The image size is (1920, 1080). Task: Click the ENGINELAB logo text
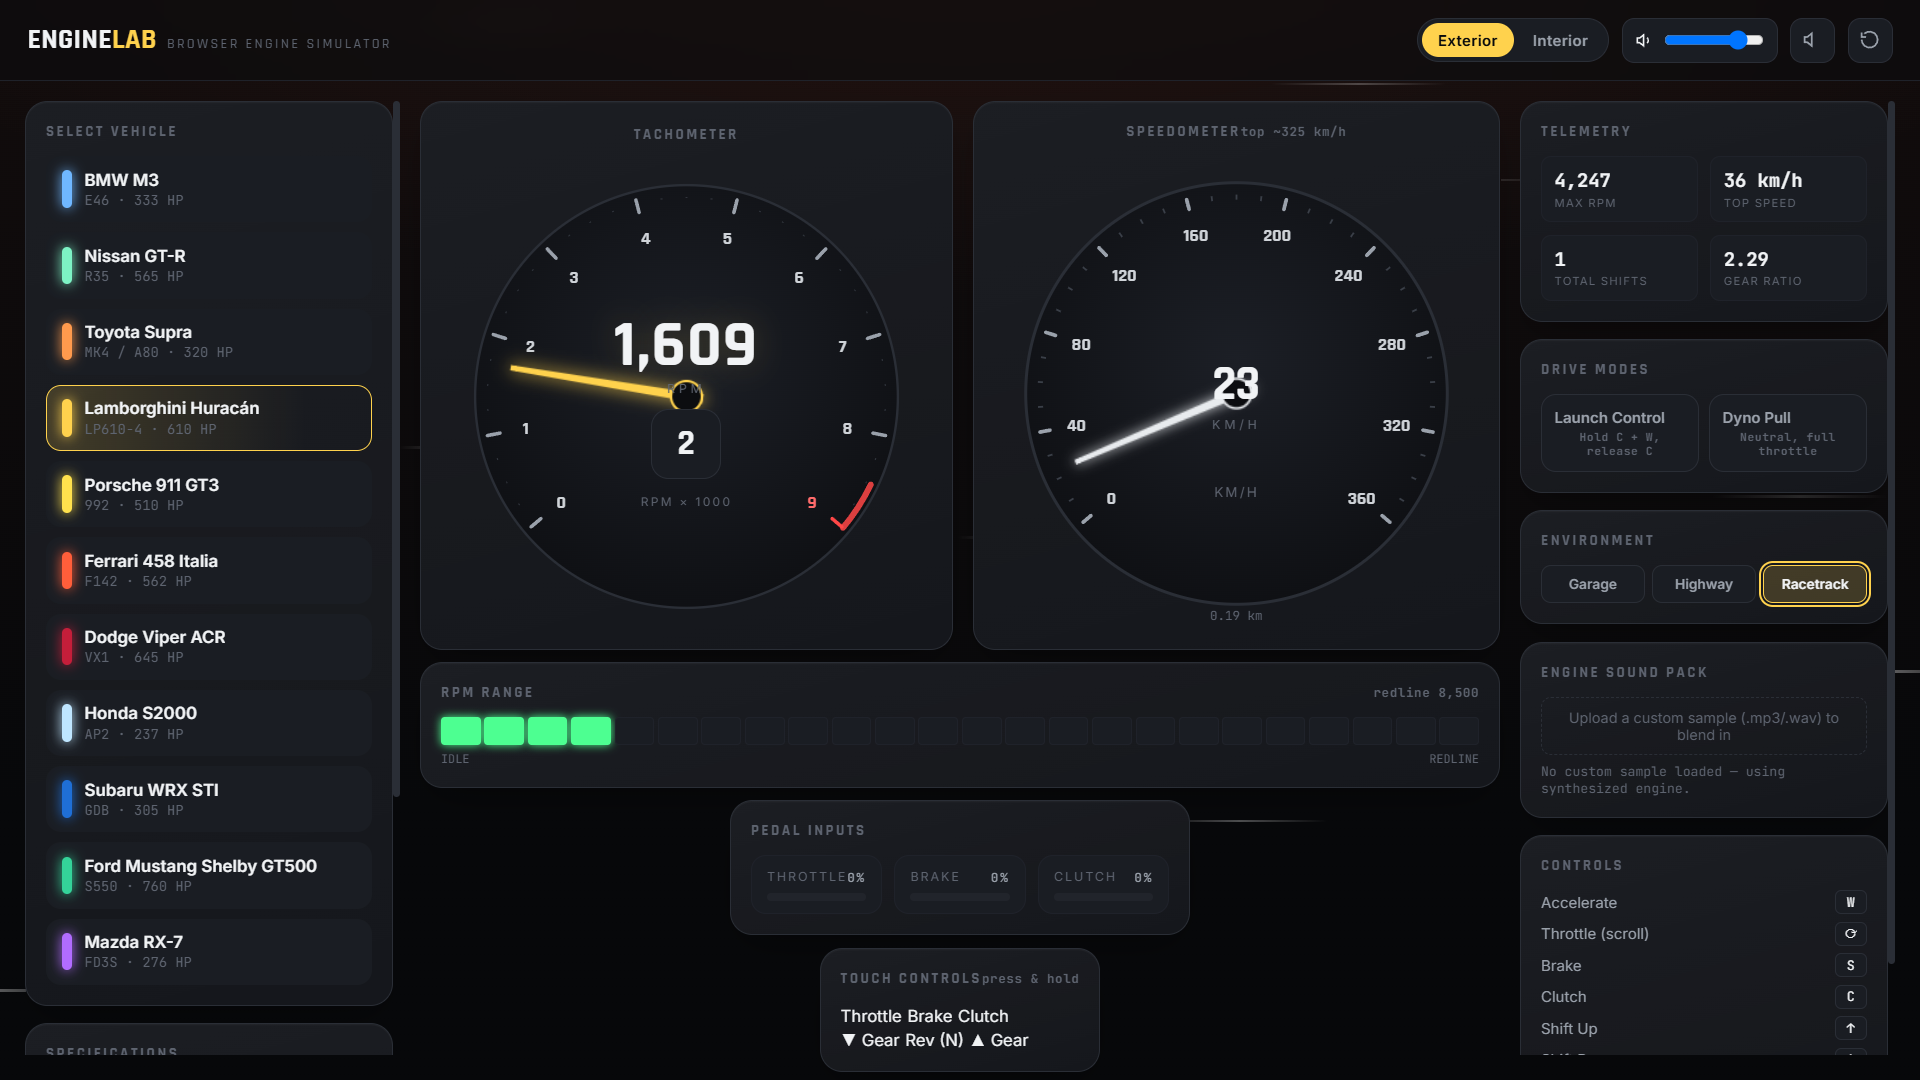click(x=92, y=40)
